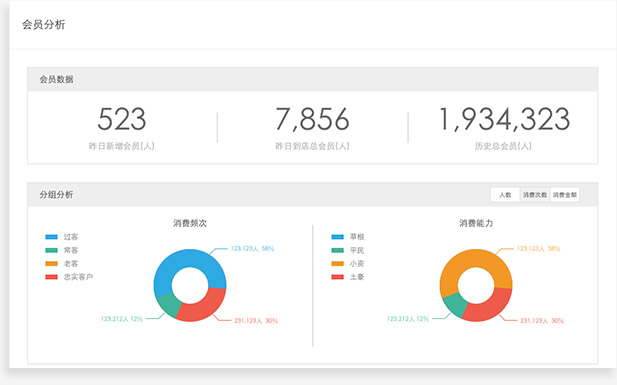Click the red segment of 消费能力 donut
Image resolution: width=617 pixels, height=385 pixels.
[x=491, y=307]
